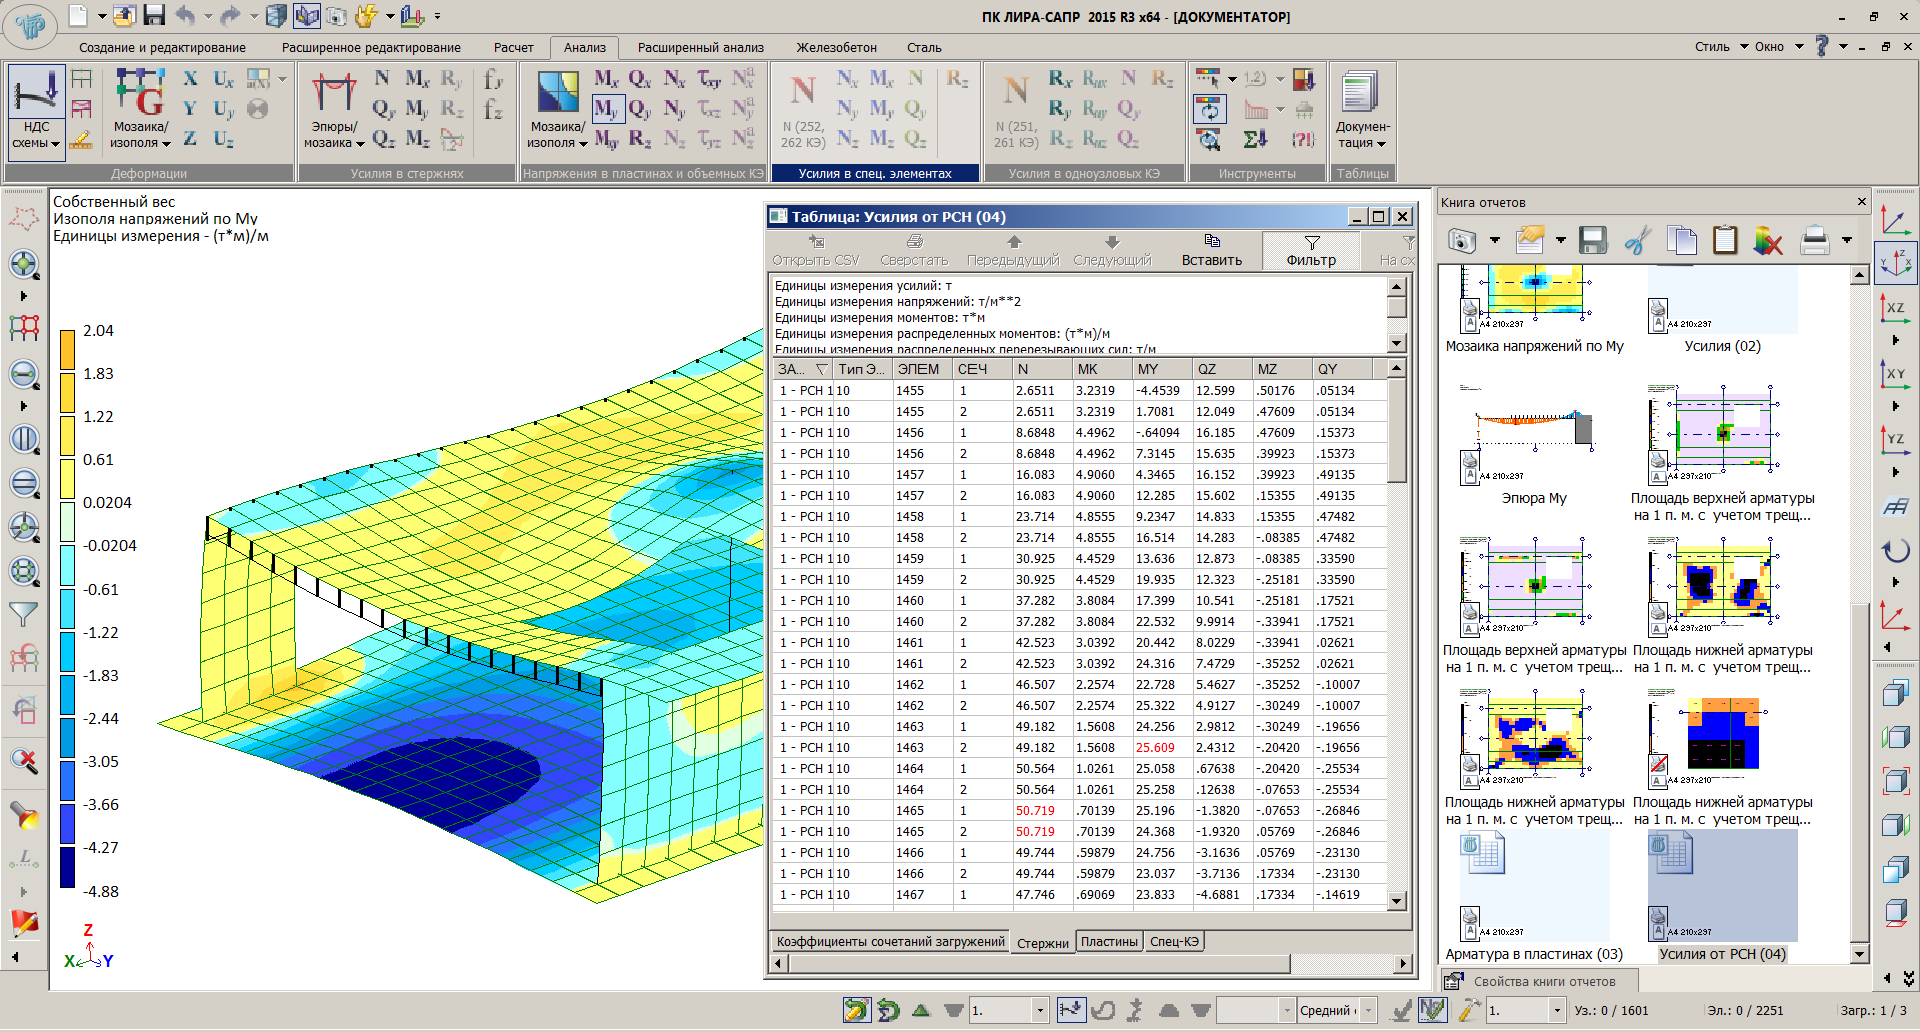This screenshot has width=1920, height=1032.
Task: Toggle the YZ plane projection view
Action: coord(1895,439)
